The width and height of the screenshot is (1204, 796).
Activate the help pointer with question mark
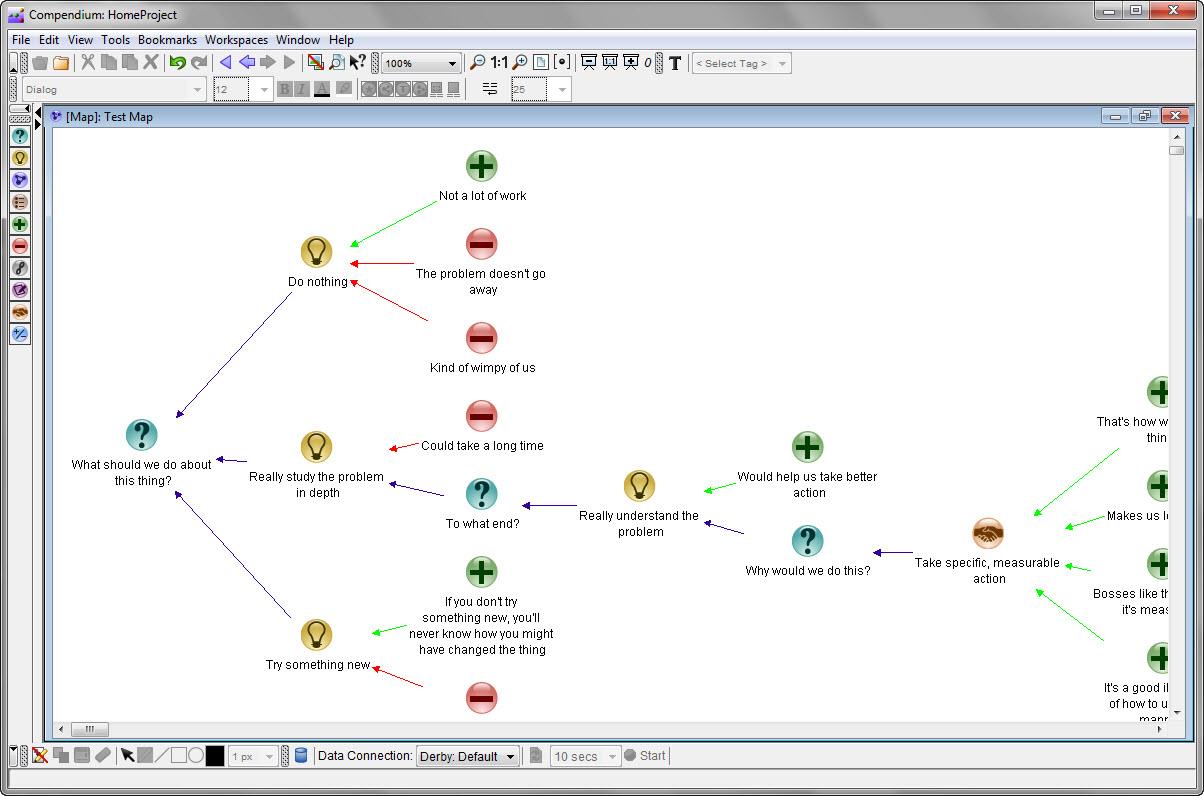coord(358,62)
